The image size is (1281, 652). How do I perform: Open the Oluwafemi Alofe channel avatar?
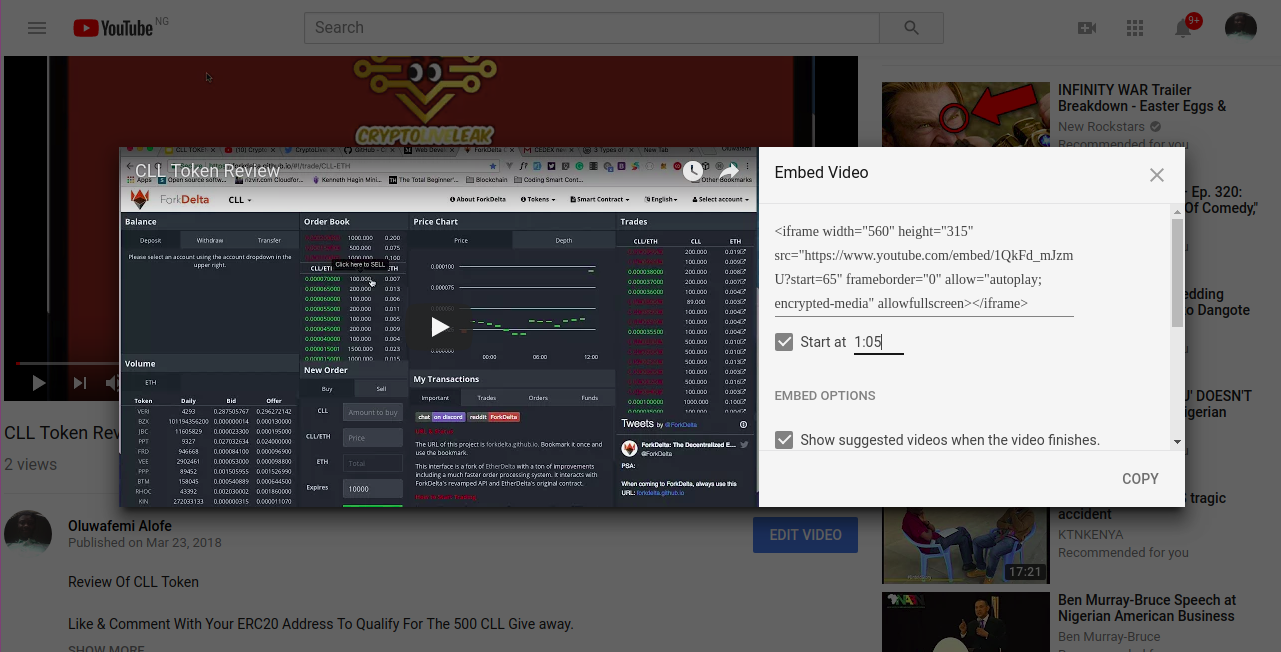point(28,534)
